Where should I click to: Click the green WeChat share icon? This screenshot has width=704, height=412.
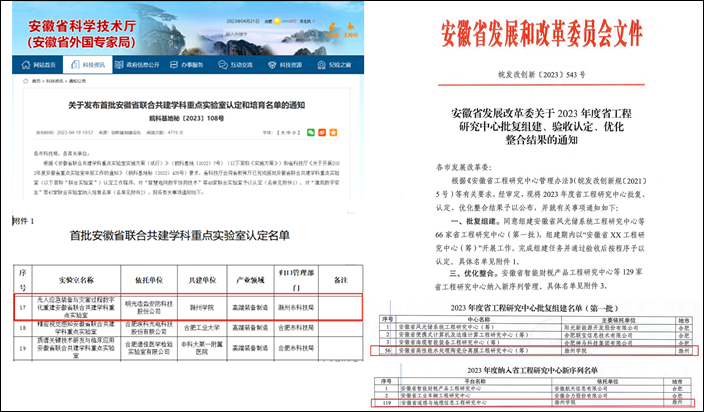click(311, 132)
